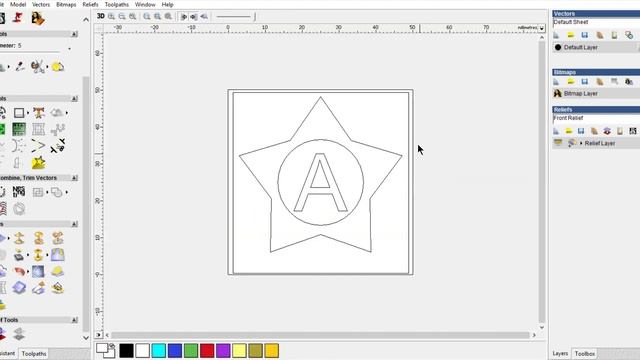Click the grey stacked layers relief tool icon

point(19,334)
